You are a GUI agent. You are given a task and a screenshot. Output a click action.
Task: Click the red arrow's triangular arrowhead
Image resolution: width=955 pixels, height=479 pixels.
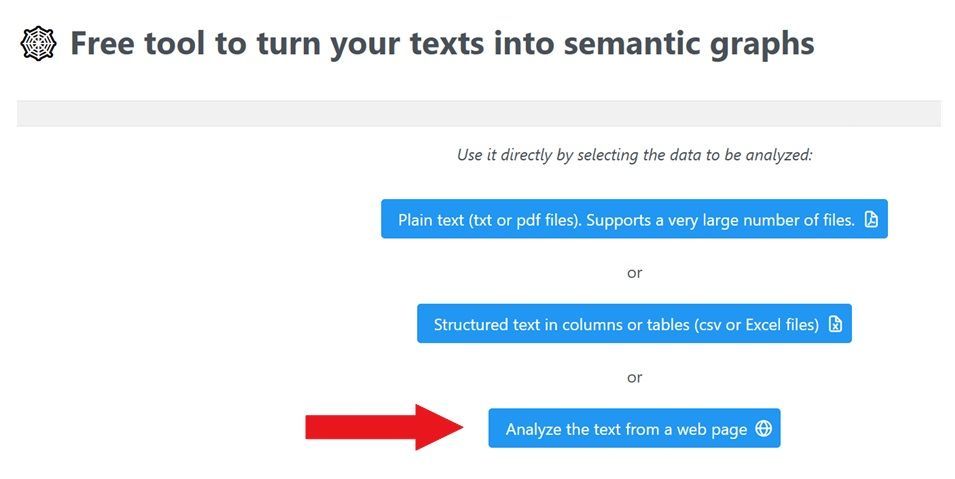(439, 427)
